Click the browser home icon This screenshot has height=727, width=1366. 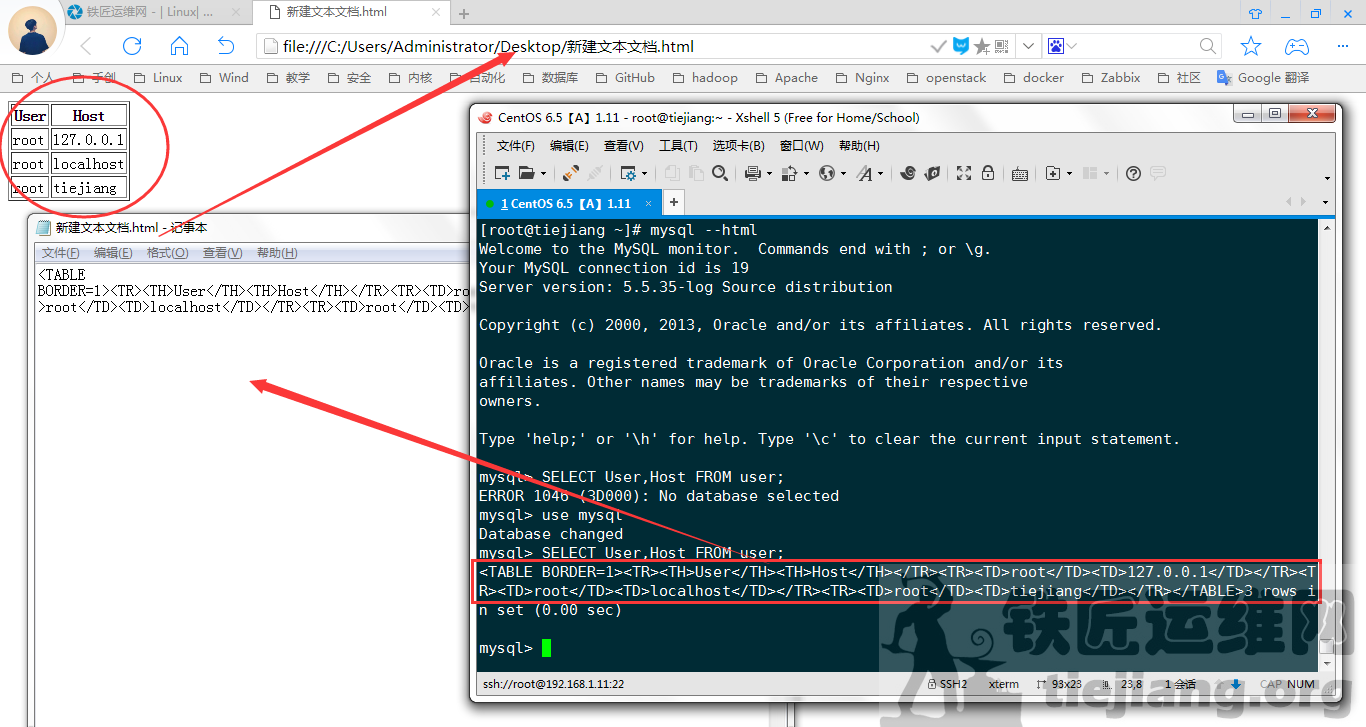[x=179, y=46]
